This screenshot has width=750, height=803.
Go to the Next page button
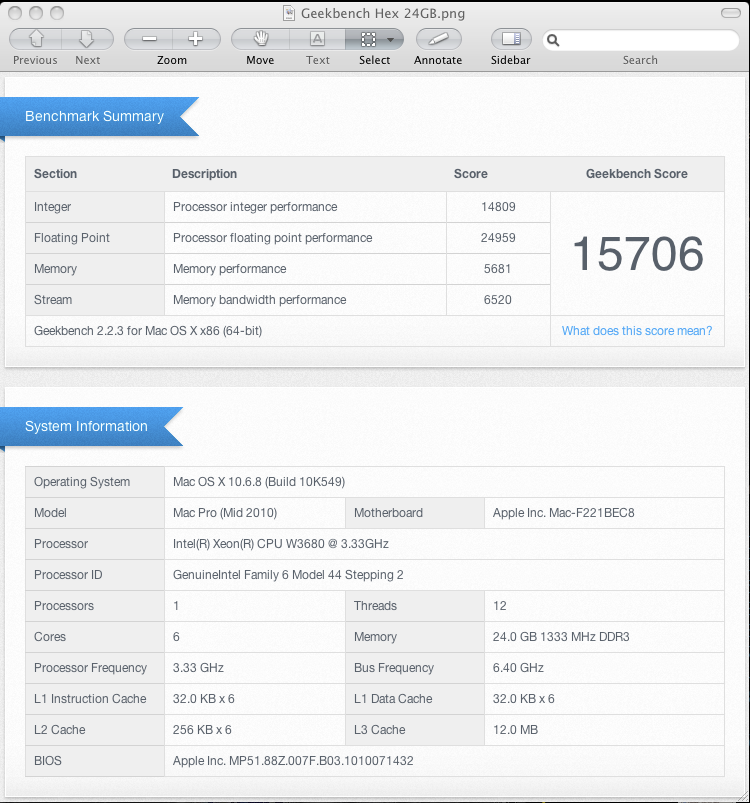[x=87, y=39]
